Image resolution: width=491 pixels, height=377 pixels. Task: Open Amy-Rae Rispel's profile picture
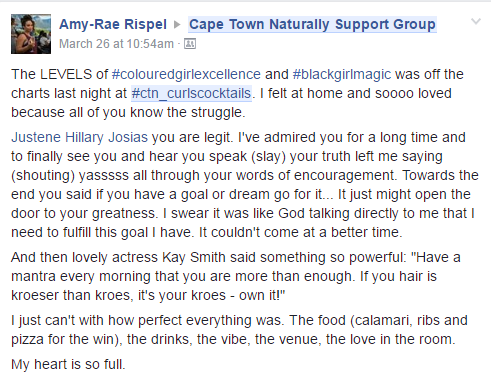[x=31, y=34]
